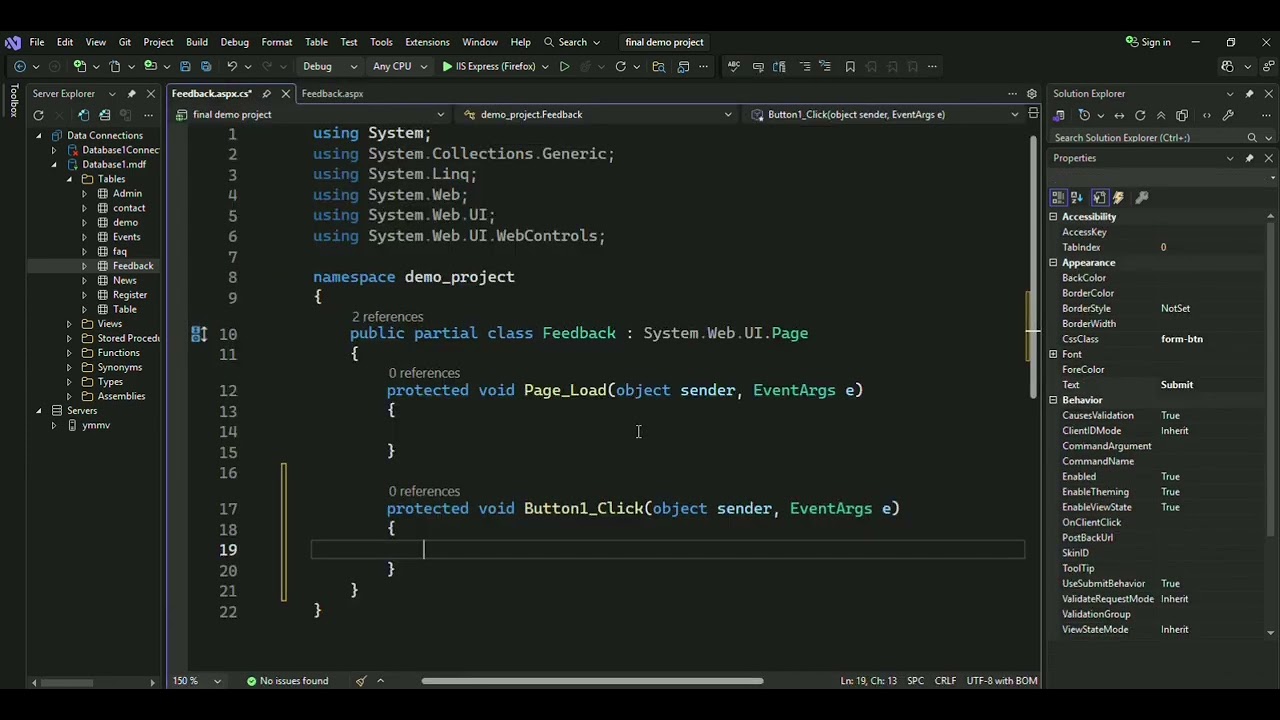
Task: Toggle auto-hide pin on Server Explorer
Action: [131, 94]
